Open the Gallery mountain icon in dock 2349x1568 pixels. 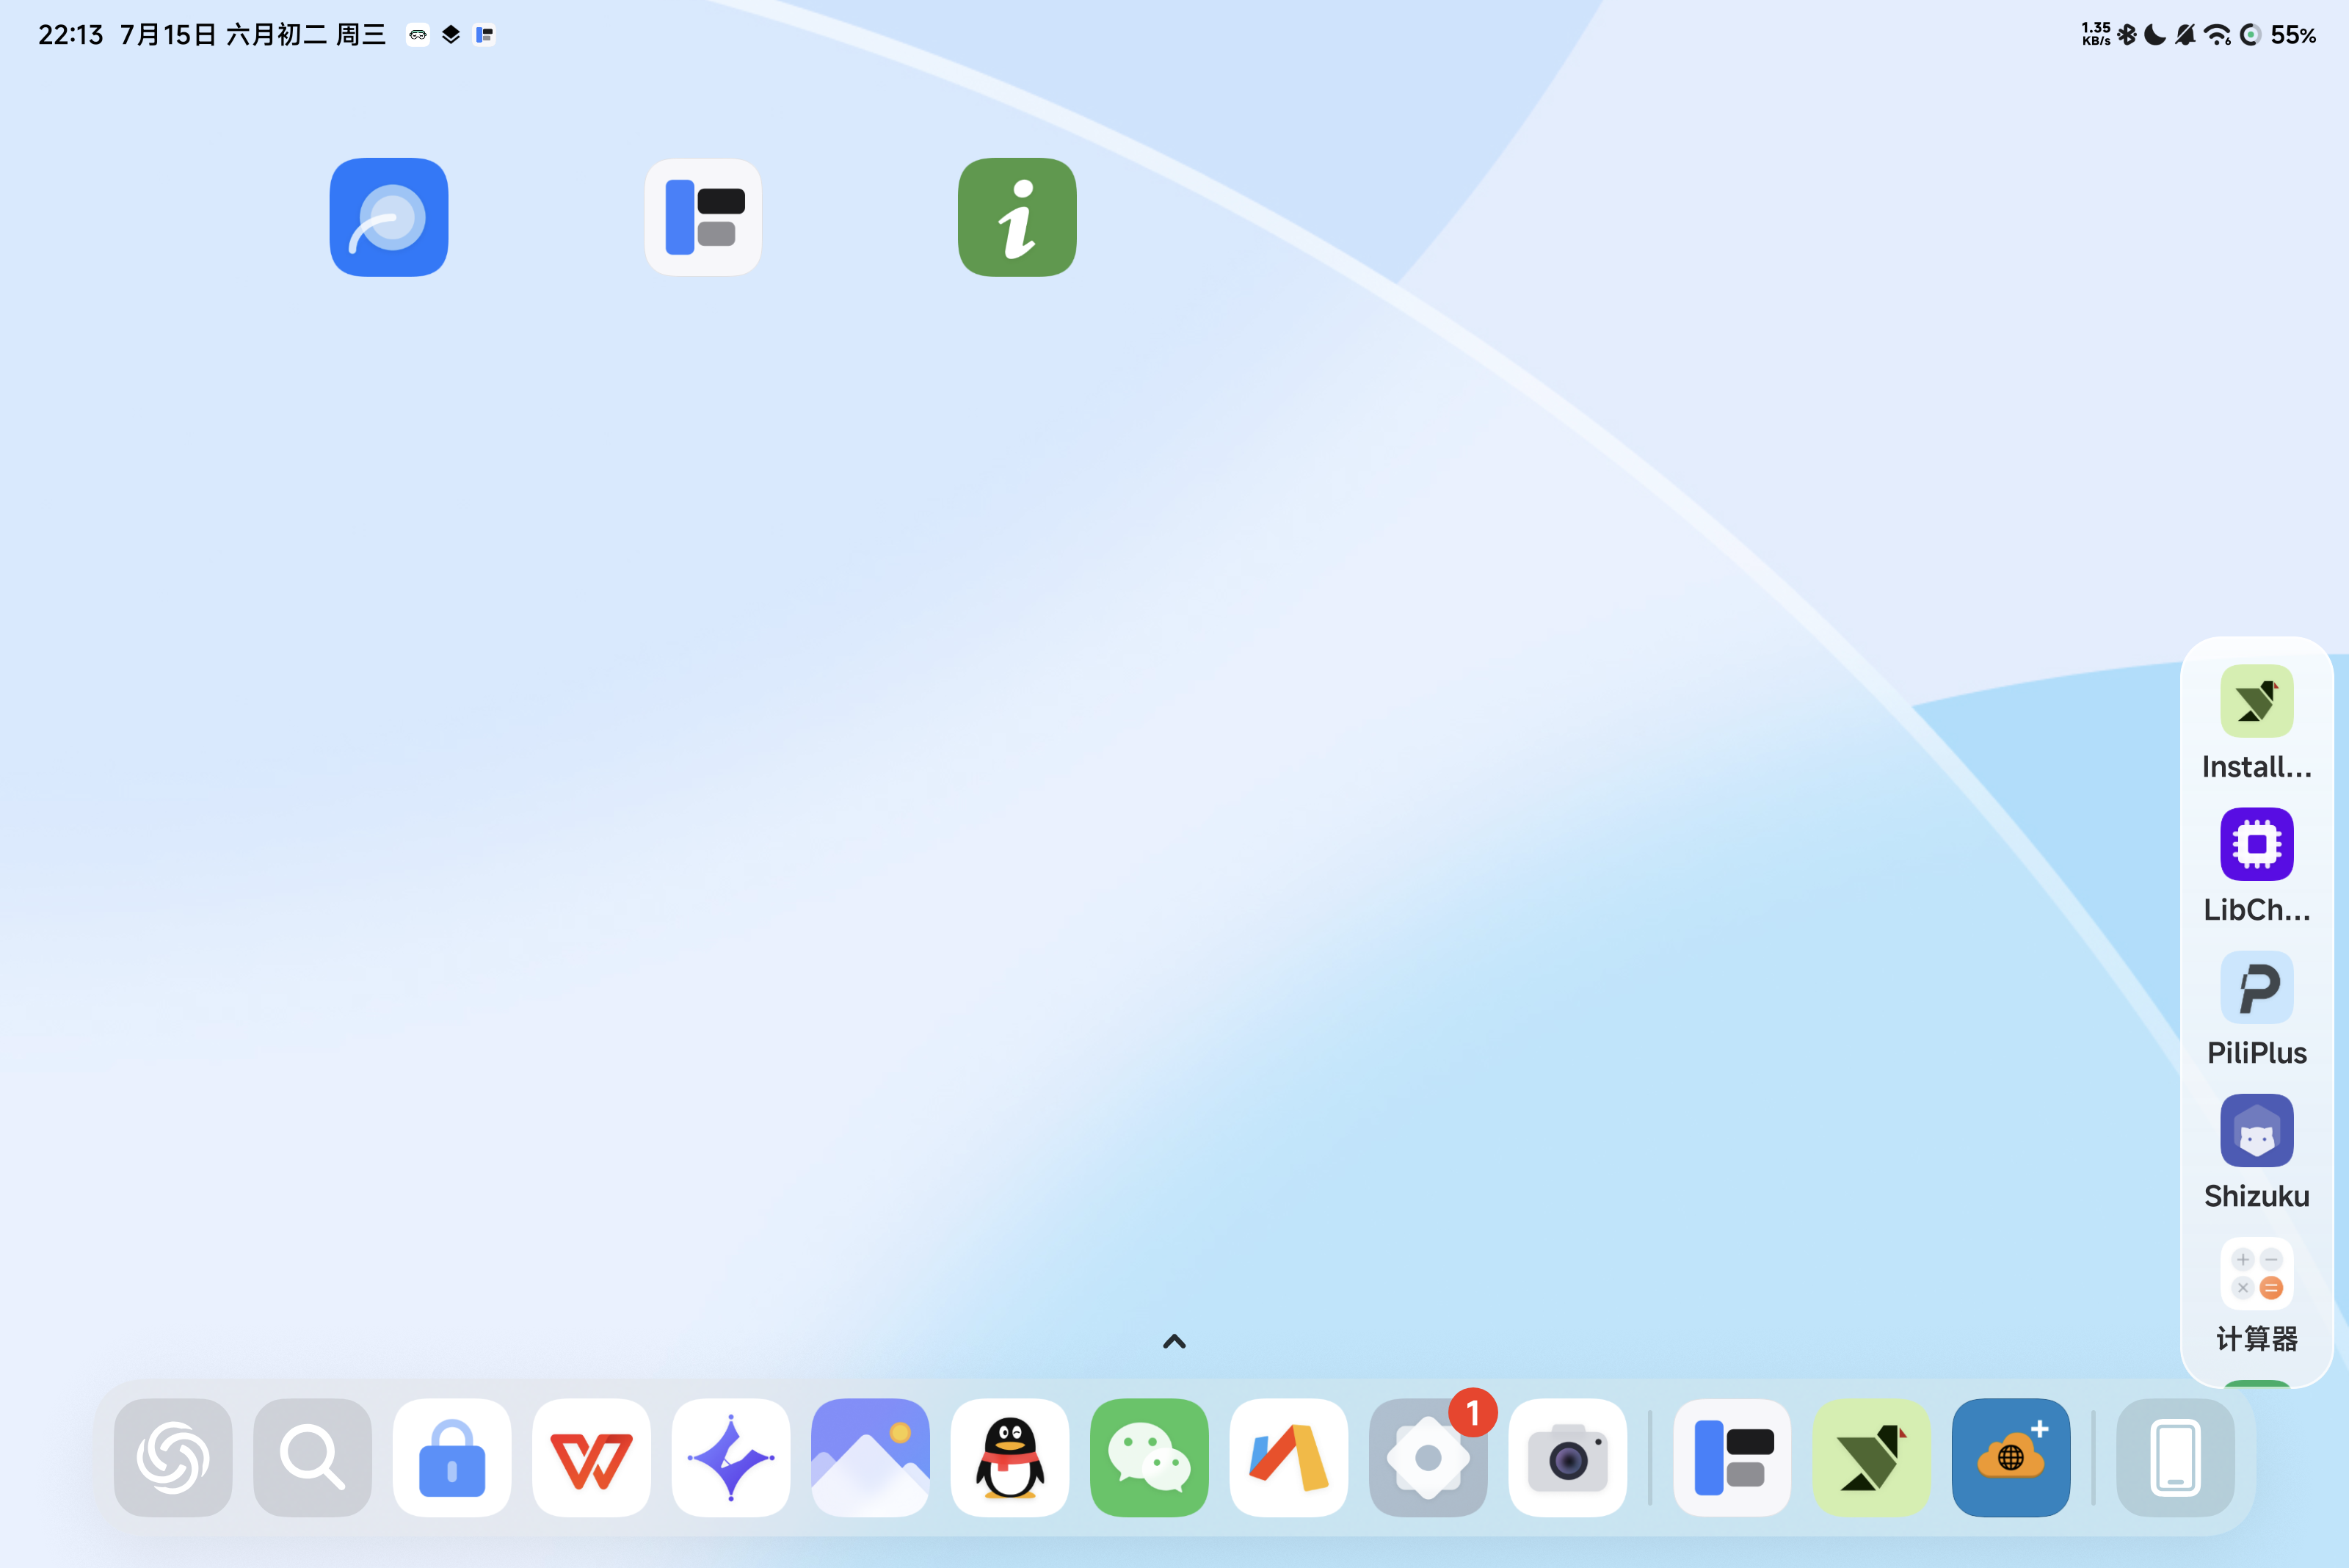(x=870, y=1457)
